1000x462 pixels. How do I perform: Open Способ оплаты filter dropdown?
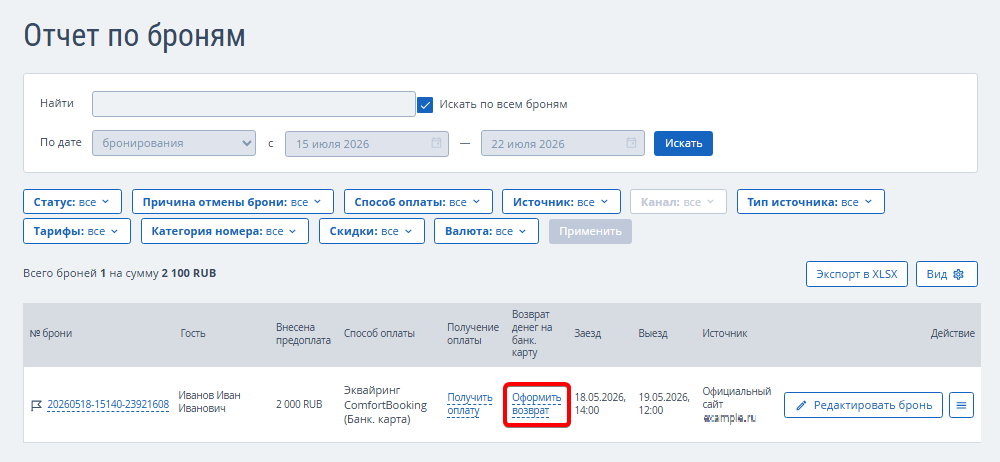(418, 202)
